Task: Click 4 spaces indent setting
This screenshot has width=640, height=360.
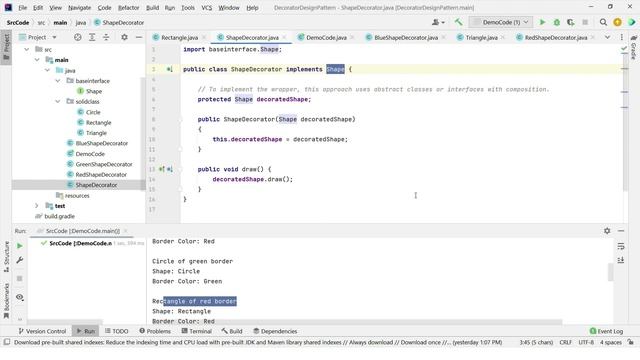Action: 611,342
